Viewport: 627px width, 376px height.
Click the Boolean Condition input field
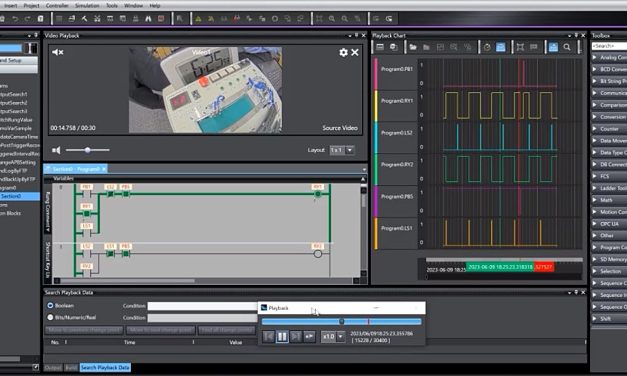coord(202,306)
